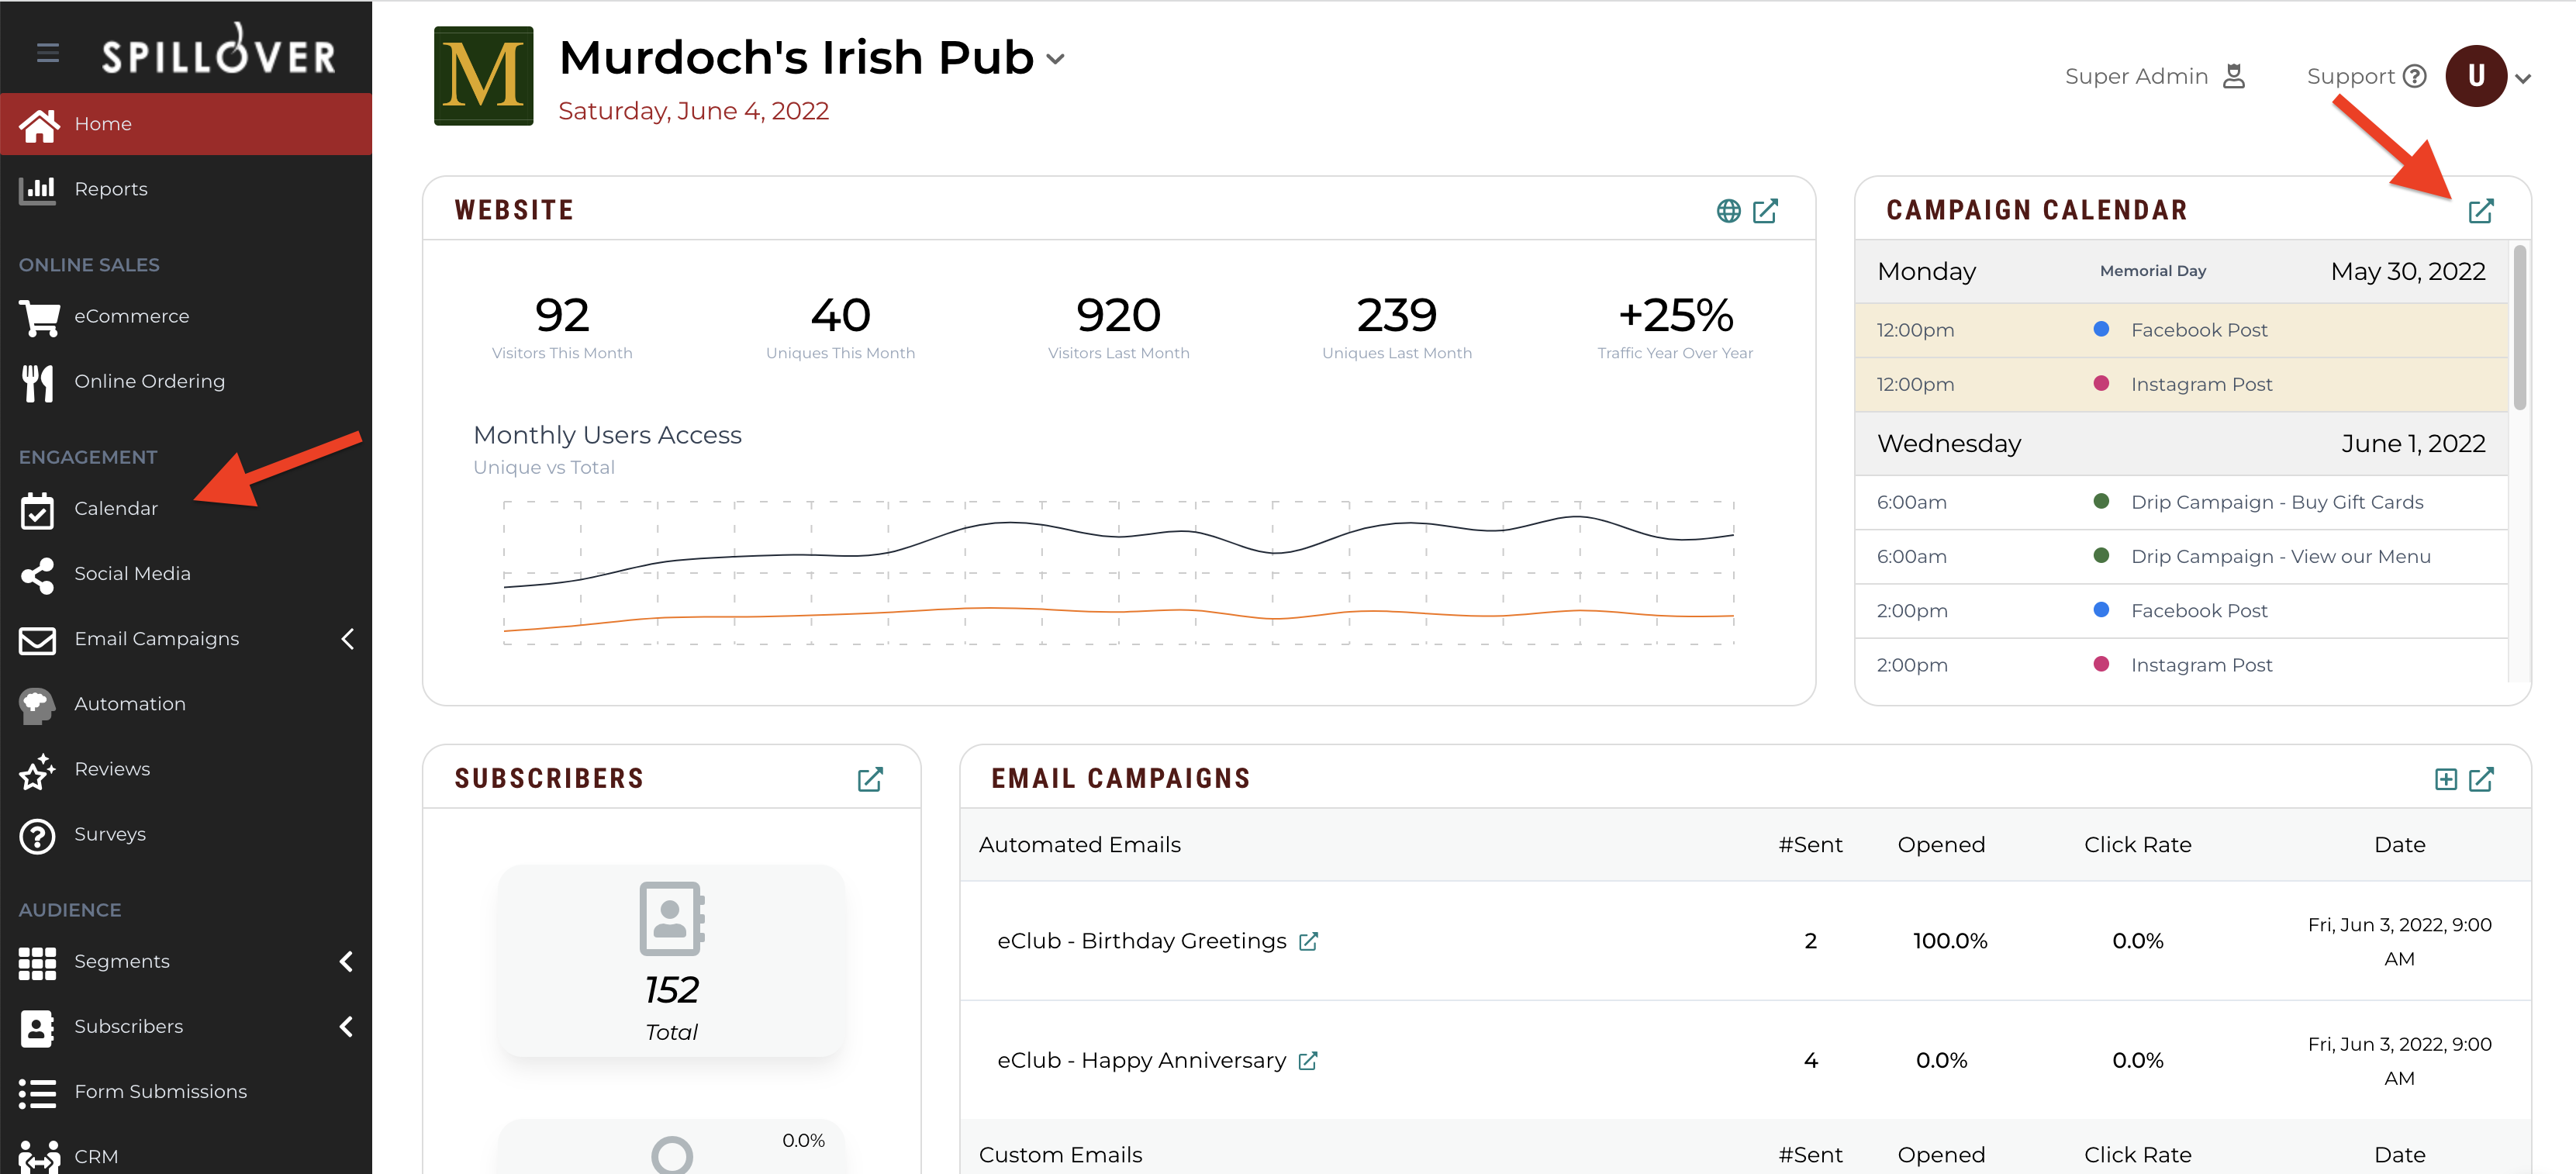
Task: Open Subscribers panel external link icon
Action: pyautogui.click(x=870, y=779)
